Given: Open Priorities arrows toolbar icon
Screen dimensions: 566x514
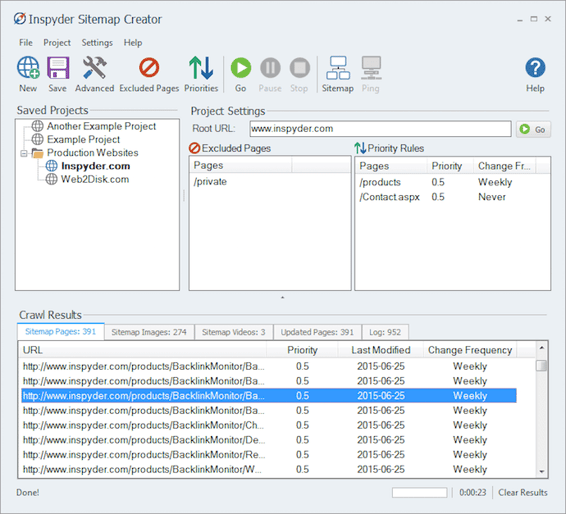Looking at the screenshot, I should pyautogui.click(x=201, y=67).
